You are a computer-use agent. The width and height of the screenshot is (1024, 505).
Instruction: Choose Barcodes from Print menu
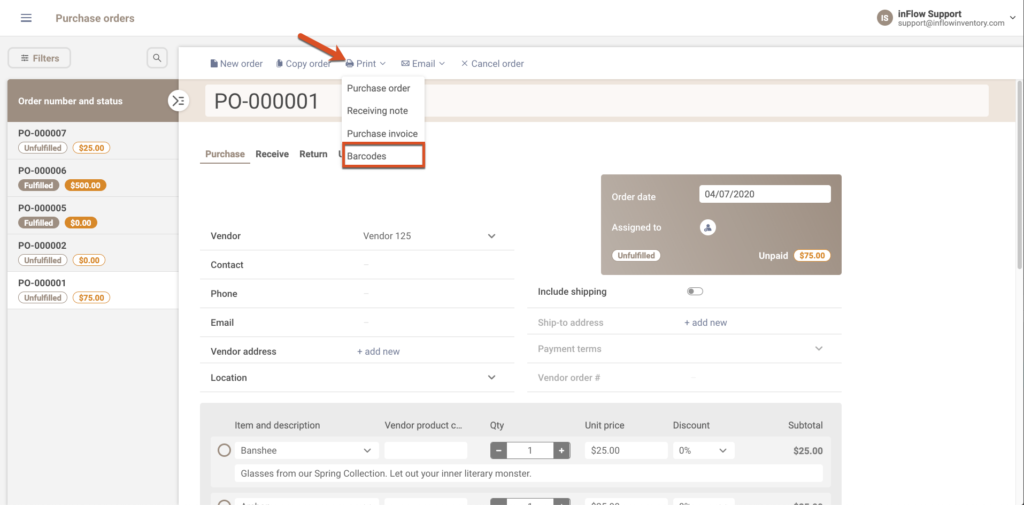point(383,156)
